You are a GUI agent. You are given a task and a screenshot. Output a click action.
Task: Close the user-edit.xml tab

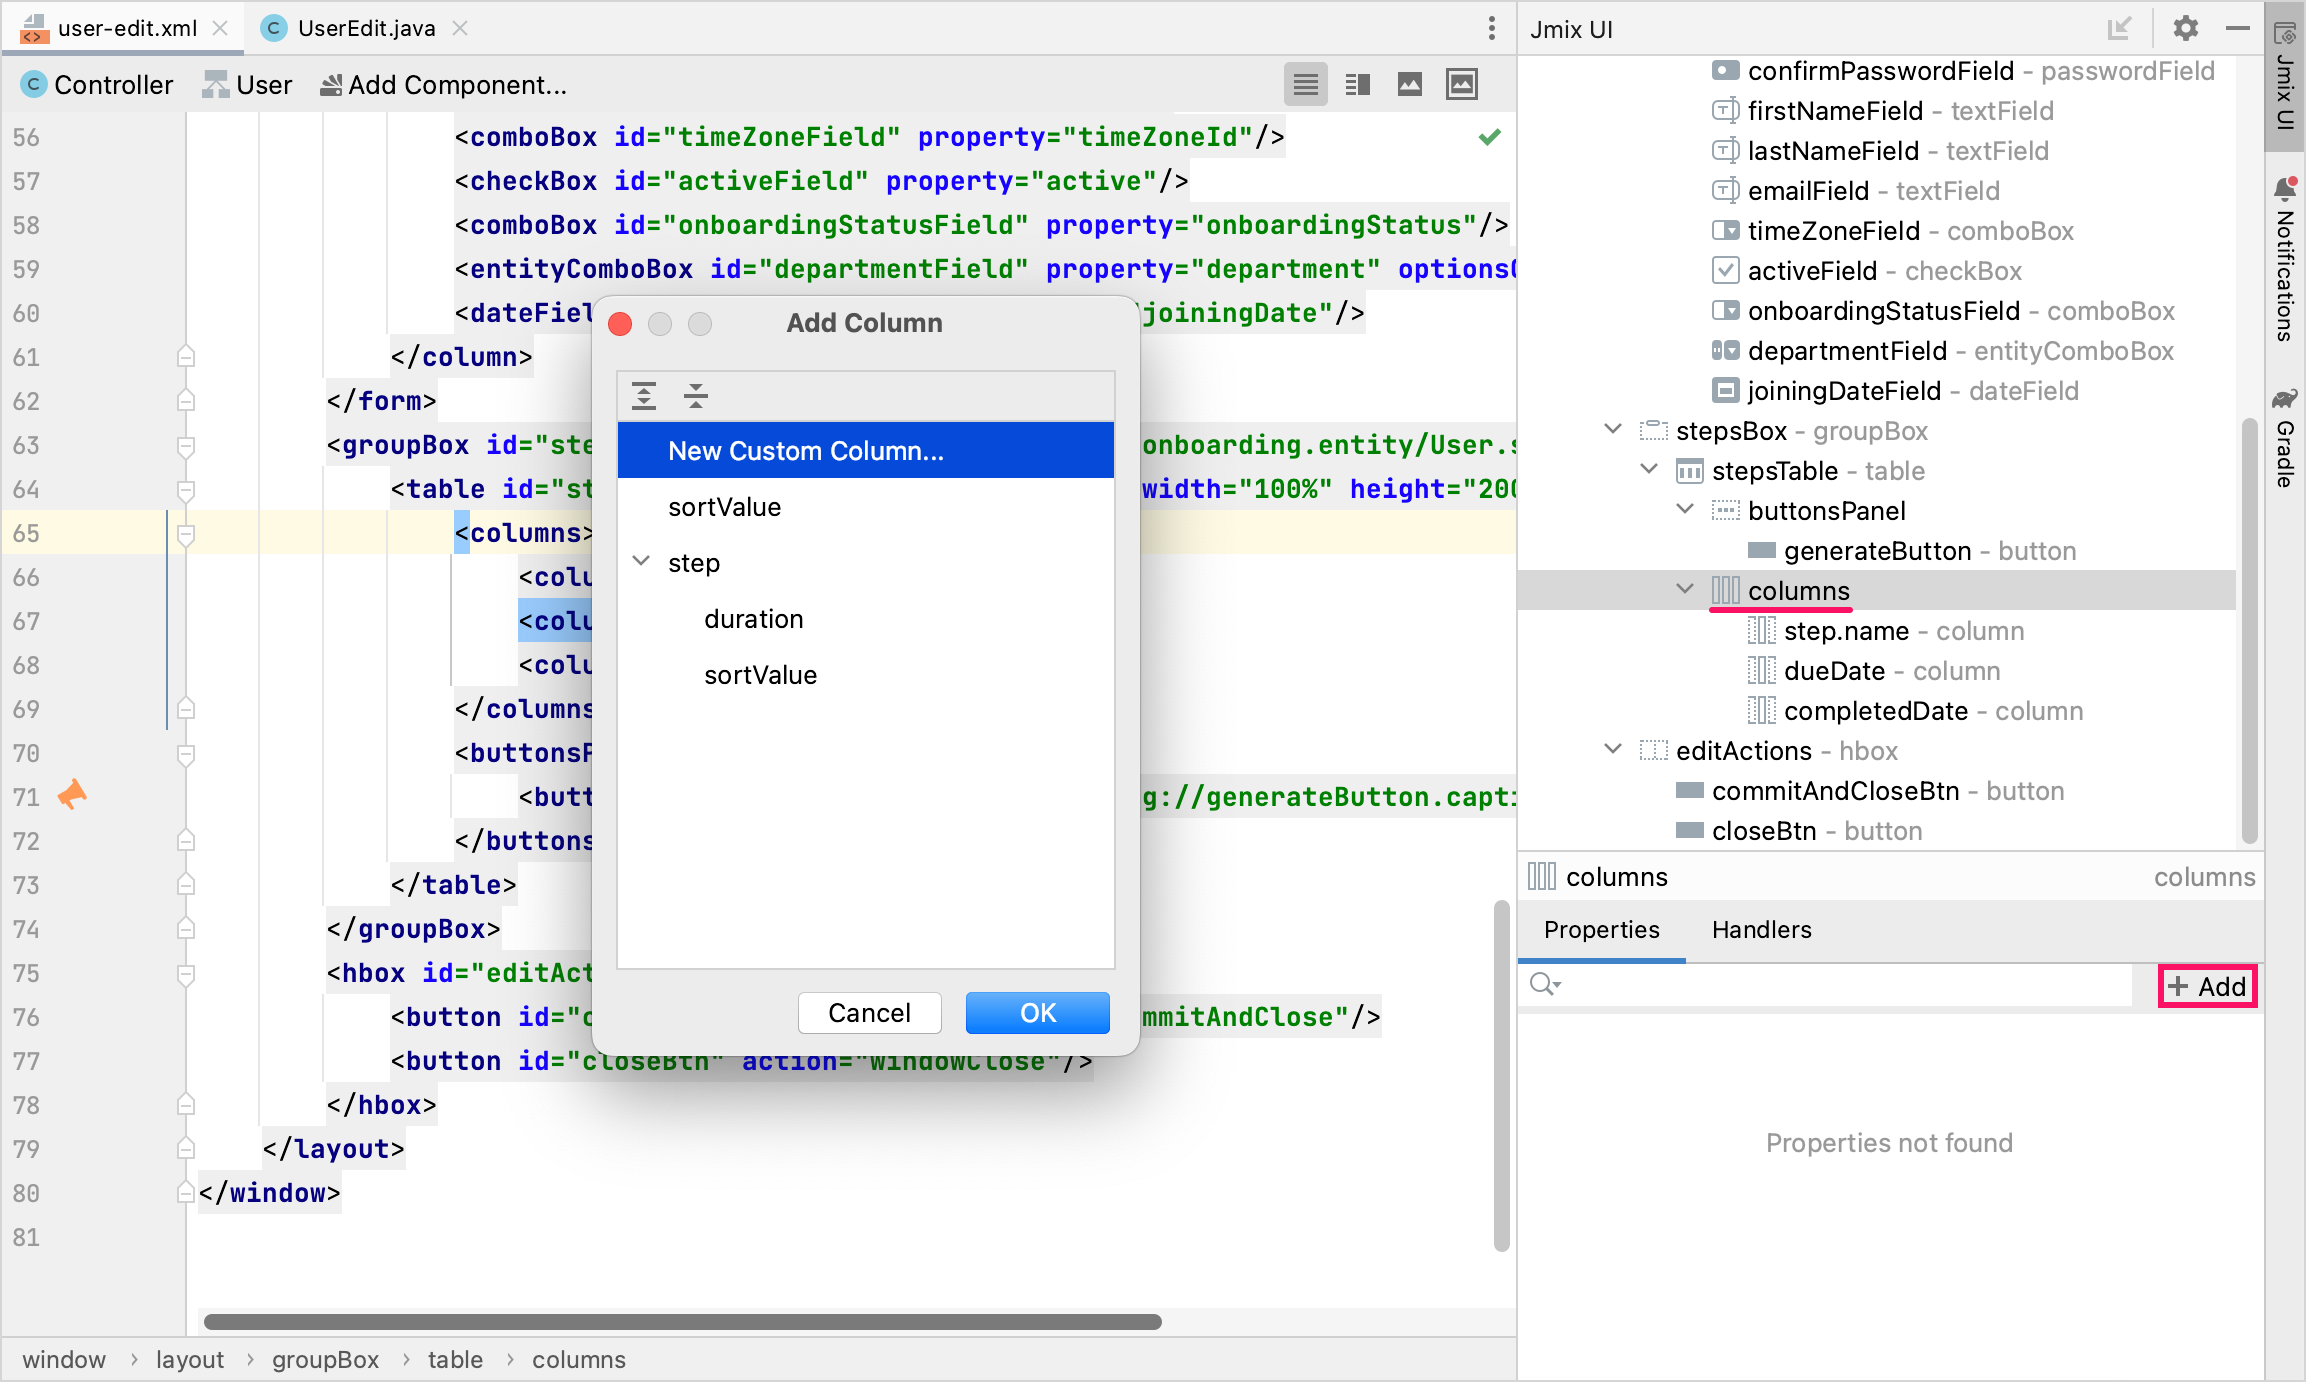point(221,28)
